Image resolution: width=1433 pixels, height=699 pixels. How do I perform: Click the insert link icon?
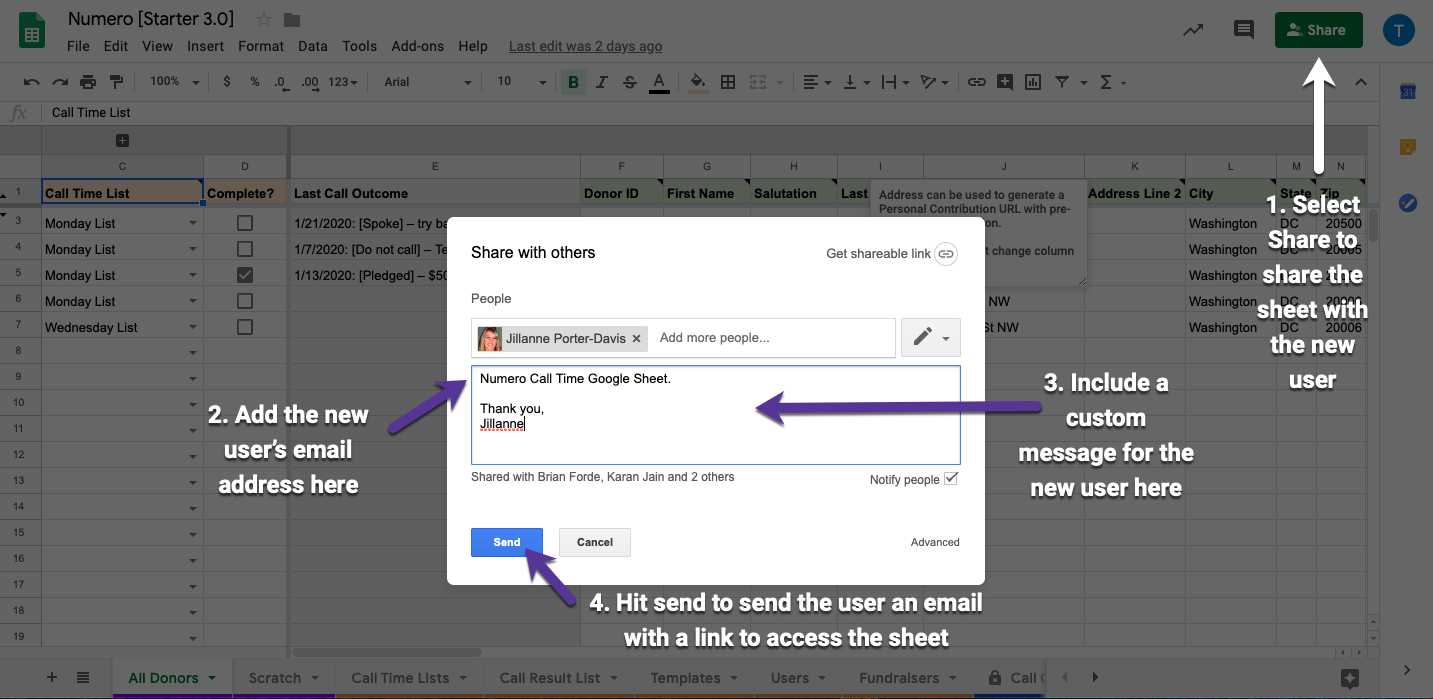tap(976, 82)
